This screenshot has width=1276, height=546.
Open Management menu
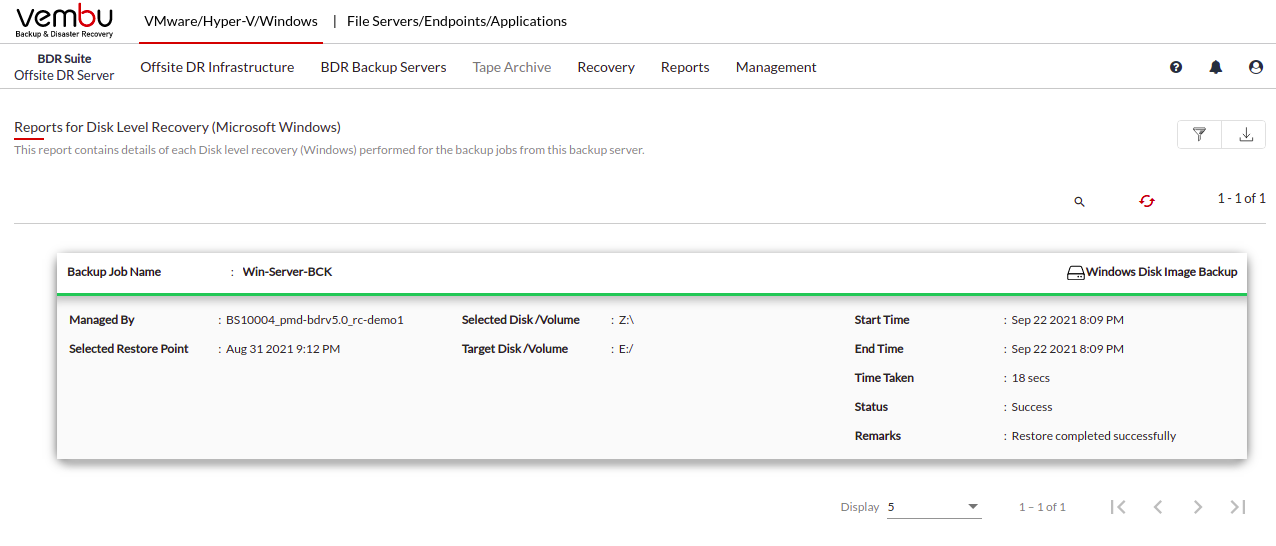click(x=776, y=67)
